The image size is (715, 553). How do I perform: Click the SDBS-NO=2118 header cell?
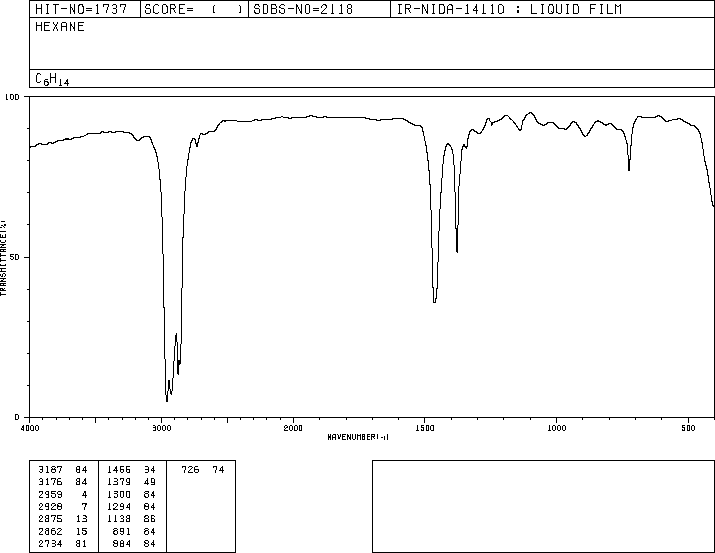(319, 9)
